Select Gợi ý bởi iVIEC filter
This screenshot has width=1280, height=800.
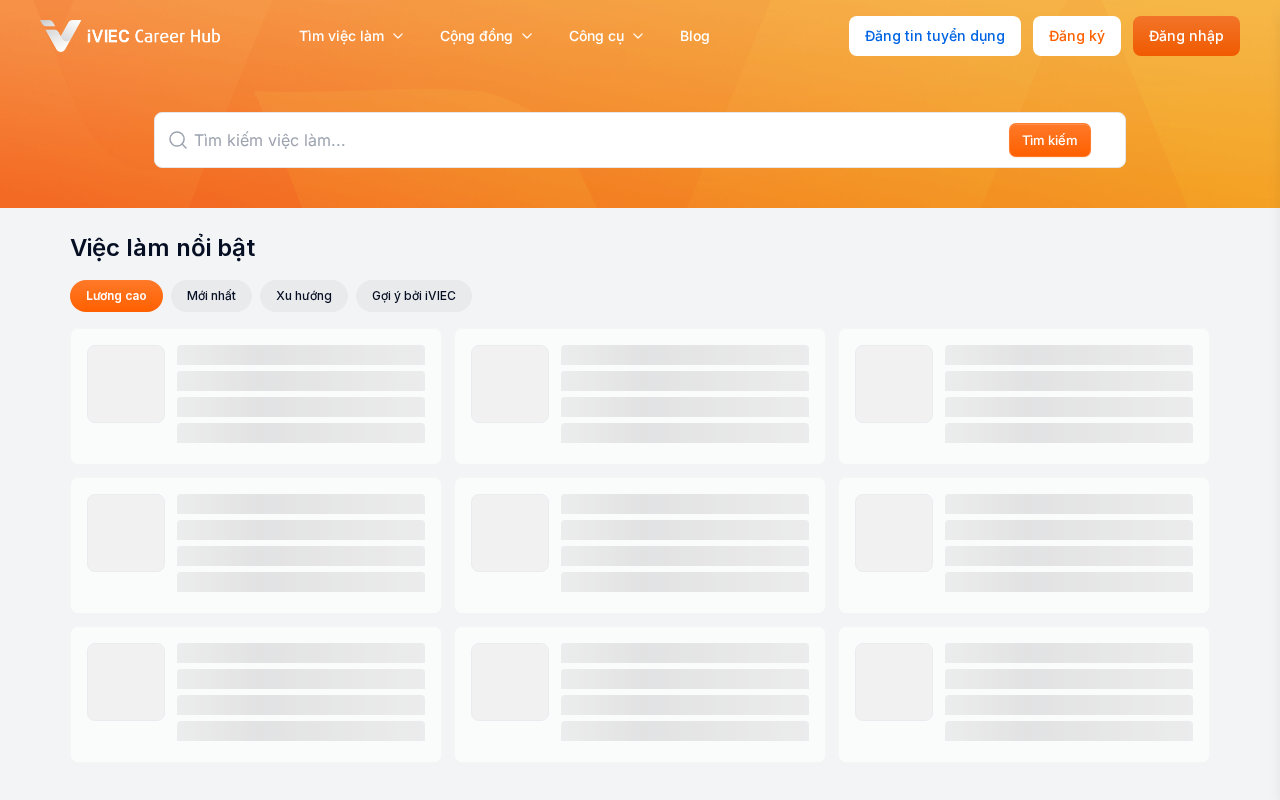pos(413,296)
